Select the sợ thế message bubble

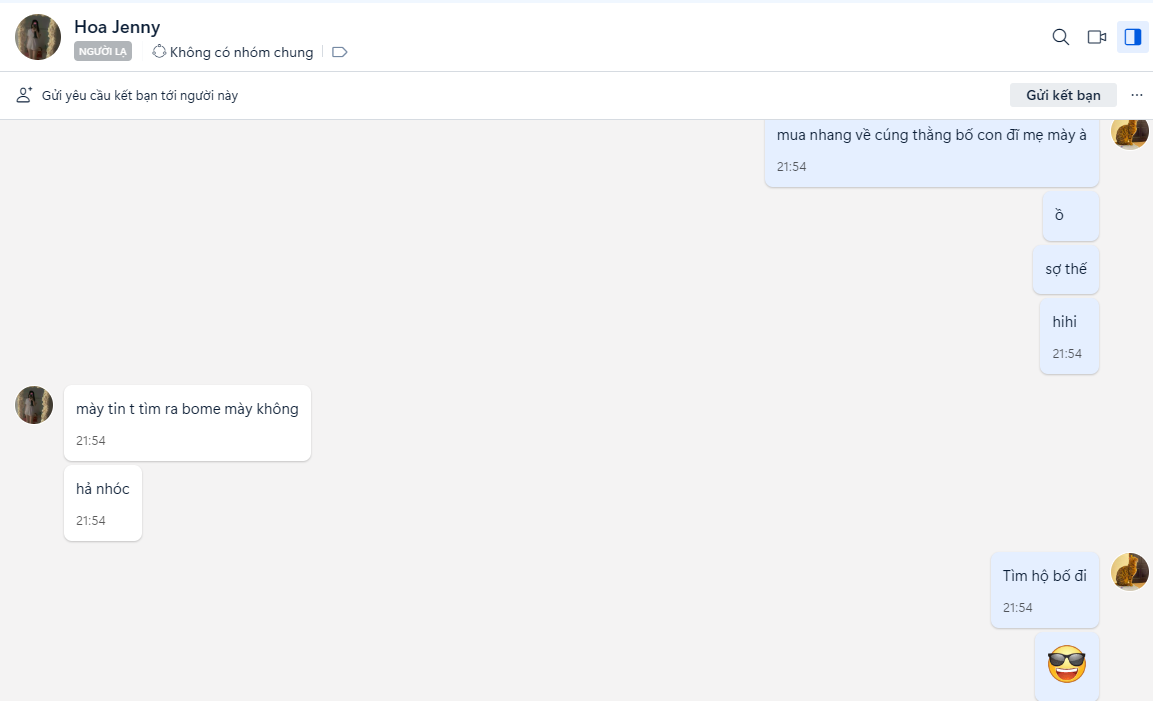[1066, 269]
